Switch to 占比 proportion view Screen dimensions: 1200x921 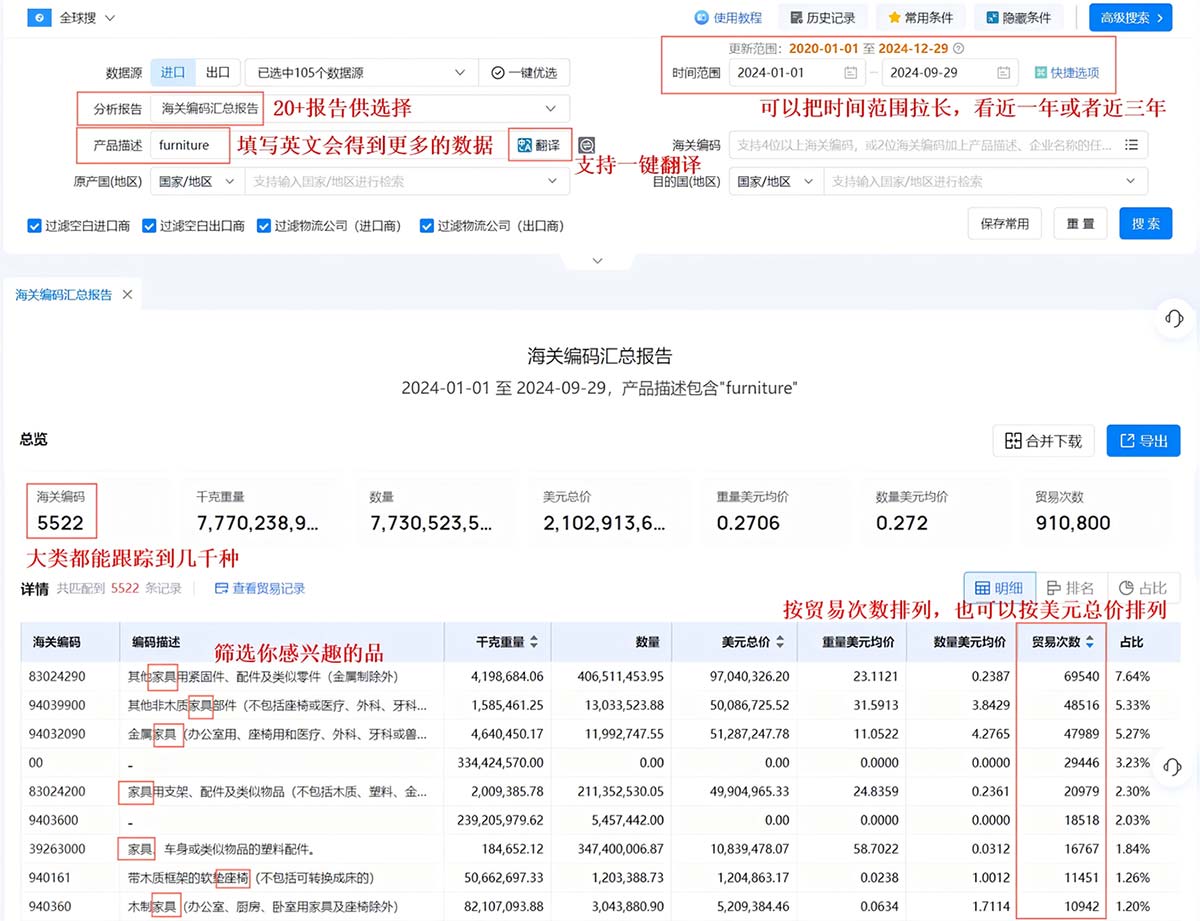coord(1142,588)
